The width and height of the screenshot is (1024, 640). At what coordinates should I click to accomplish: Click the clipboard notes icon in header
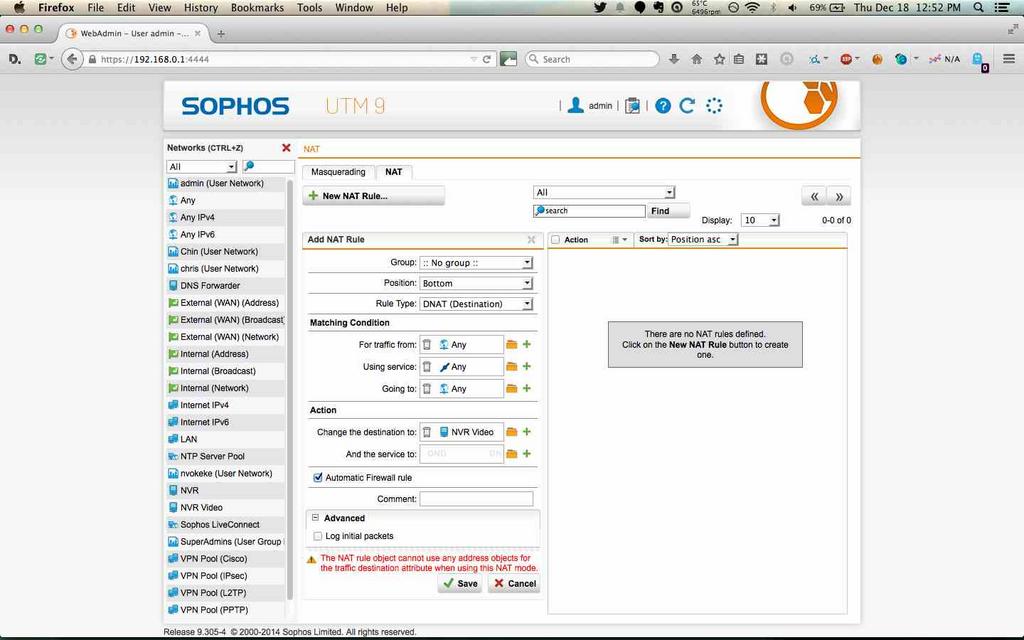point(632,106)
